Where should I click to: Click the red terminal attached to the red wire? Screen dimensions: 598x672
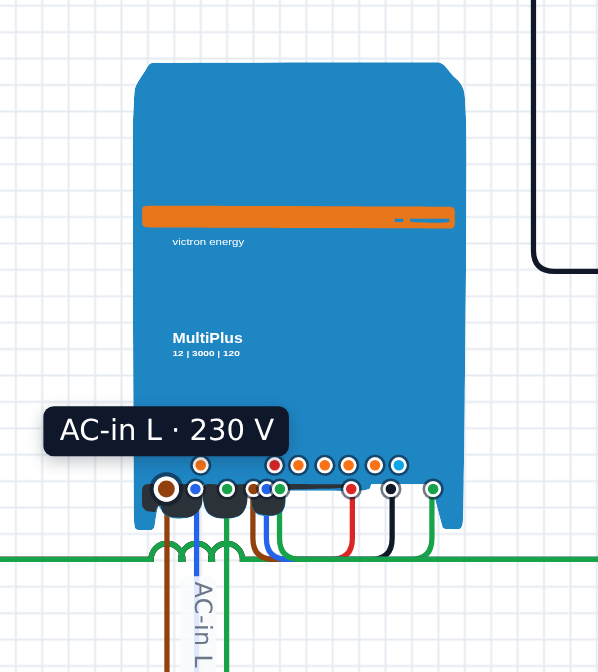click(x=351, y=489)
